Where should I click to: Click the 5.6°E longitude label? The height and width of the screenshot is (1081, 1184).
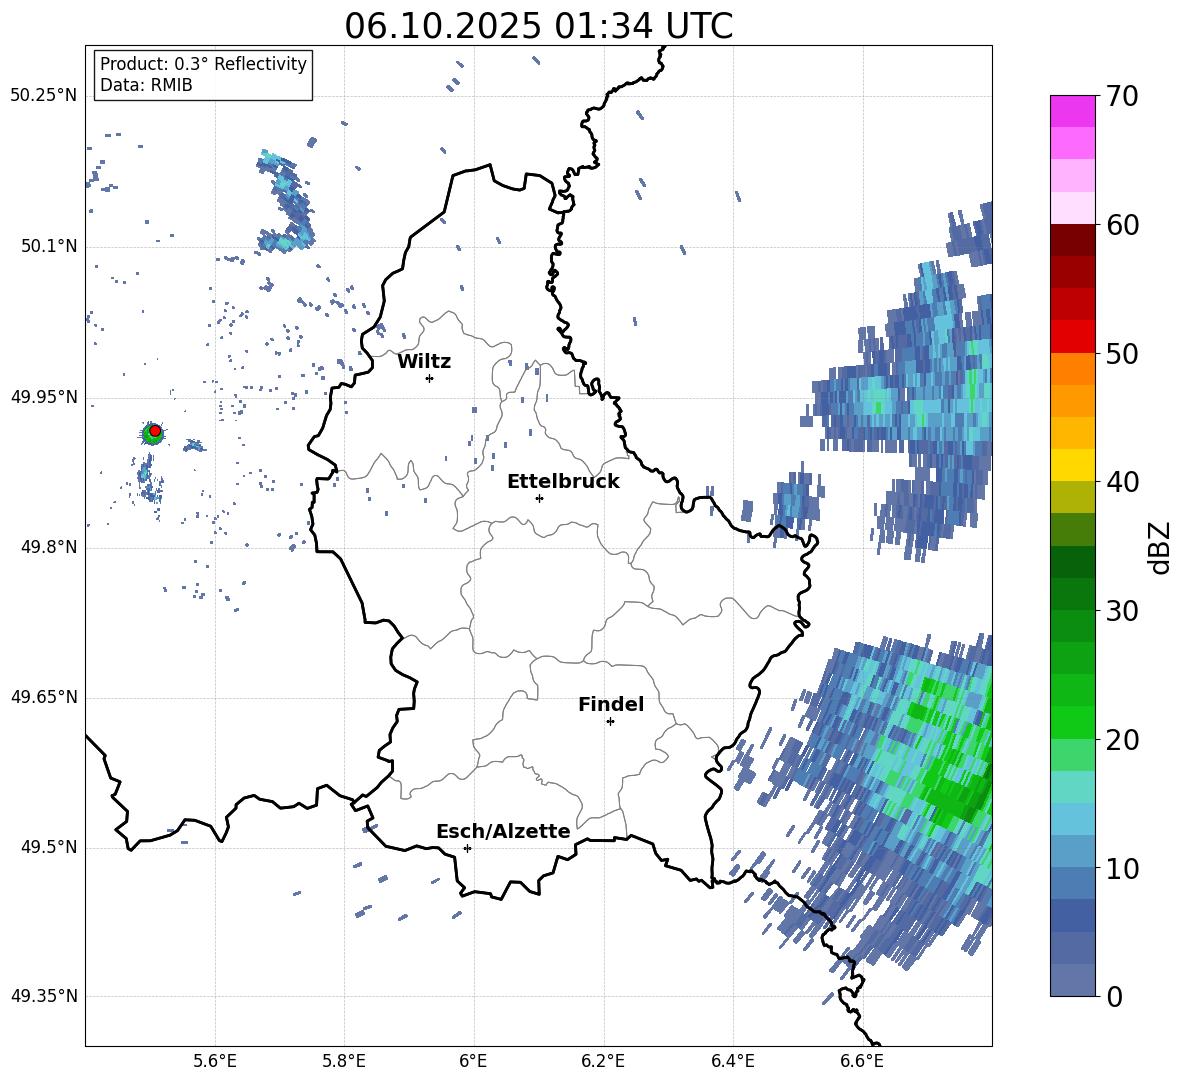(215, 1061)
